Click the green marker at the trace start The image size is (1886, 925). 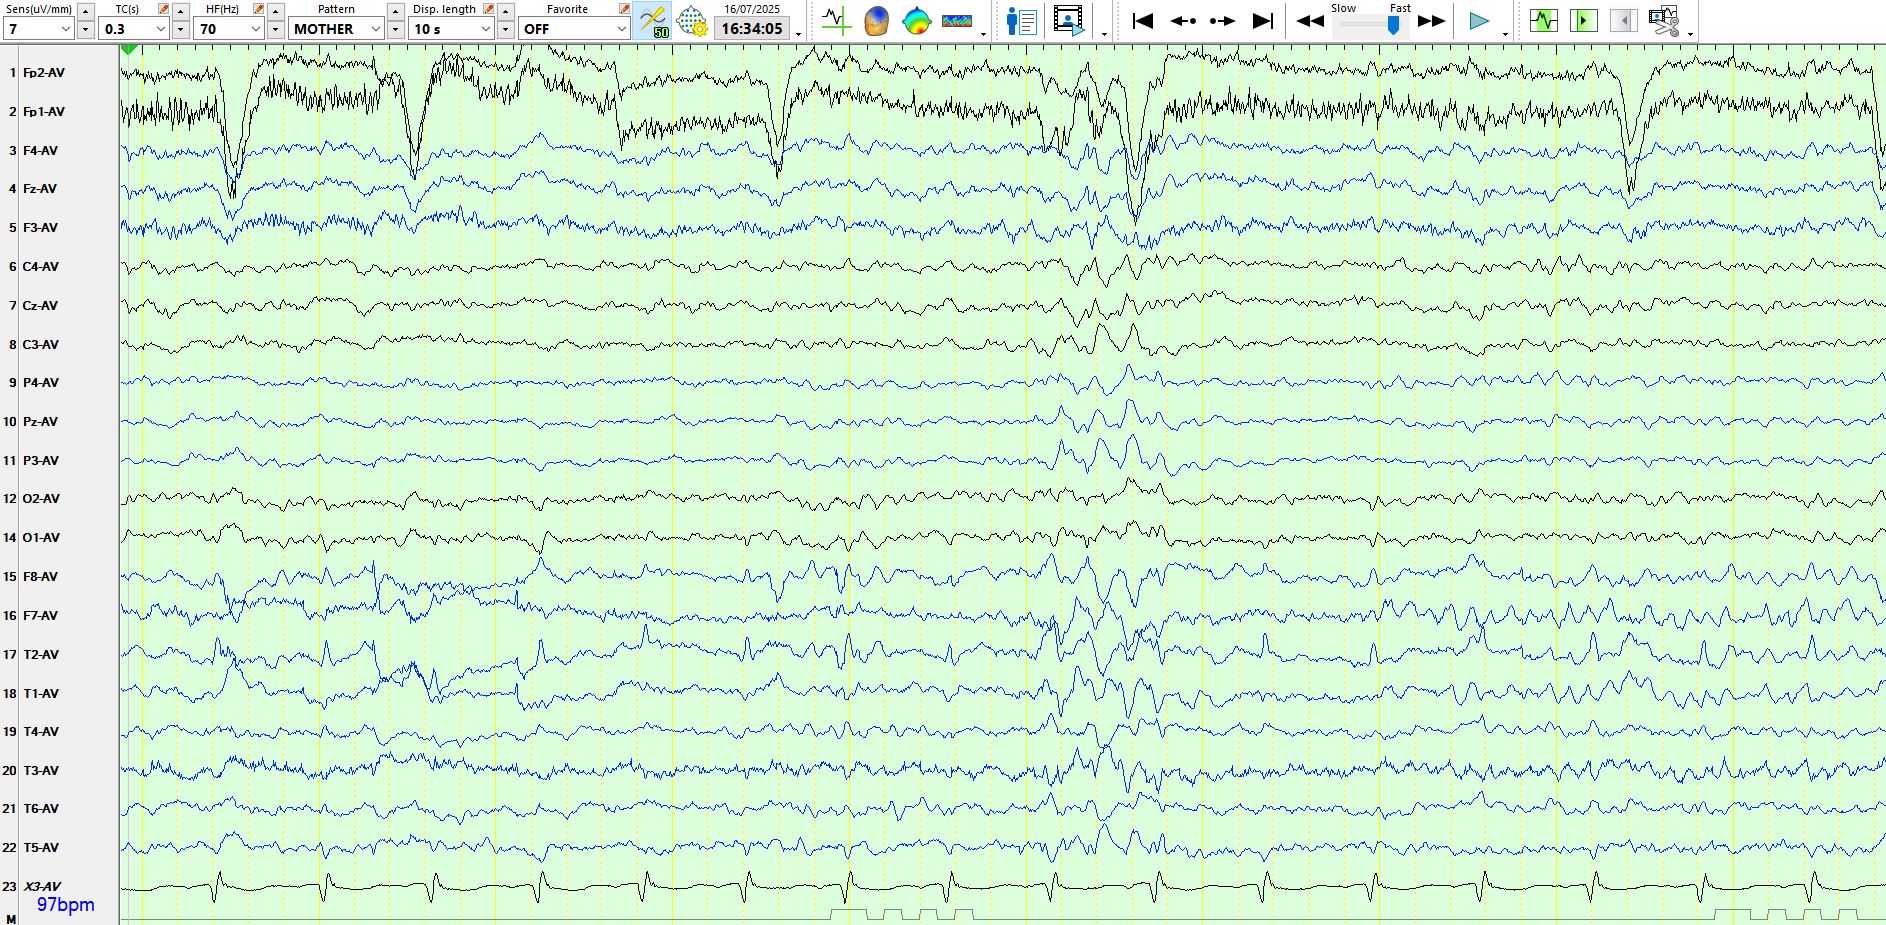coord(129,49)
